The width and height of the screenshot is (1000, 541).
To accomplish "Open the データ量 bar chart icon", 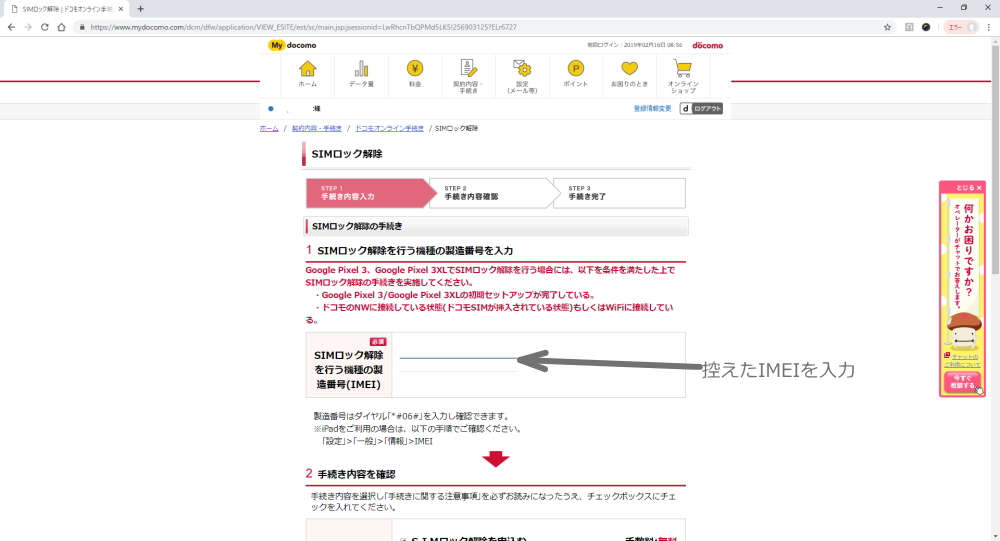I will click(x=361, y=68).
